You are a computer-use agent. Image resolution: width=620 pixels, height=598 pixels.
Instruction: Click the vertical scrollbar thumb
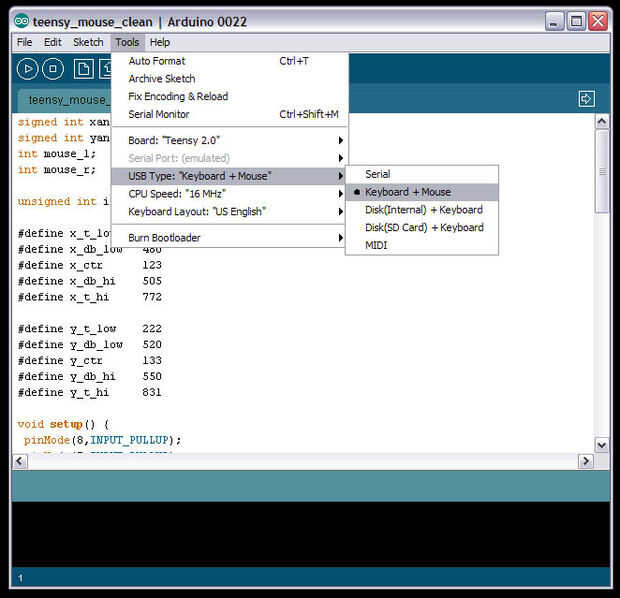tap(602, 172)
